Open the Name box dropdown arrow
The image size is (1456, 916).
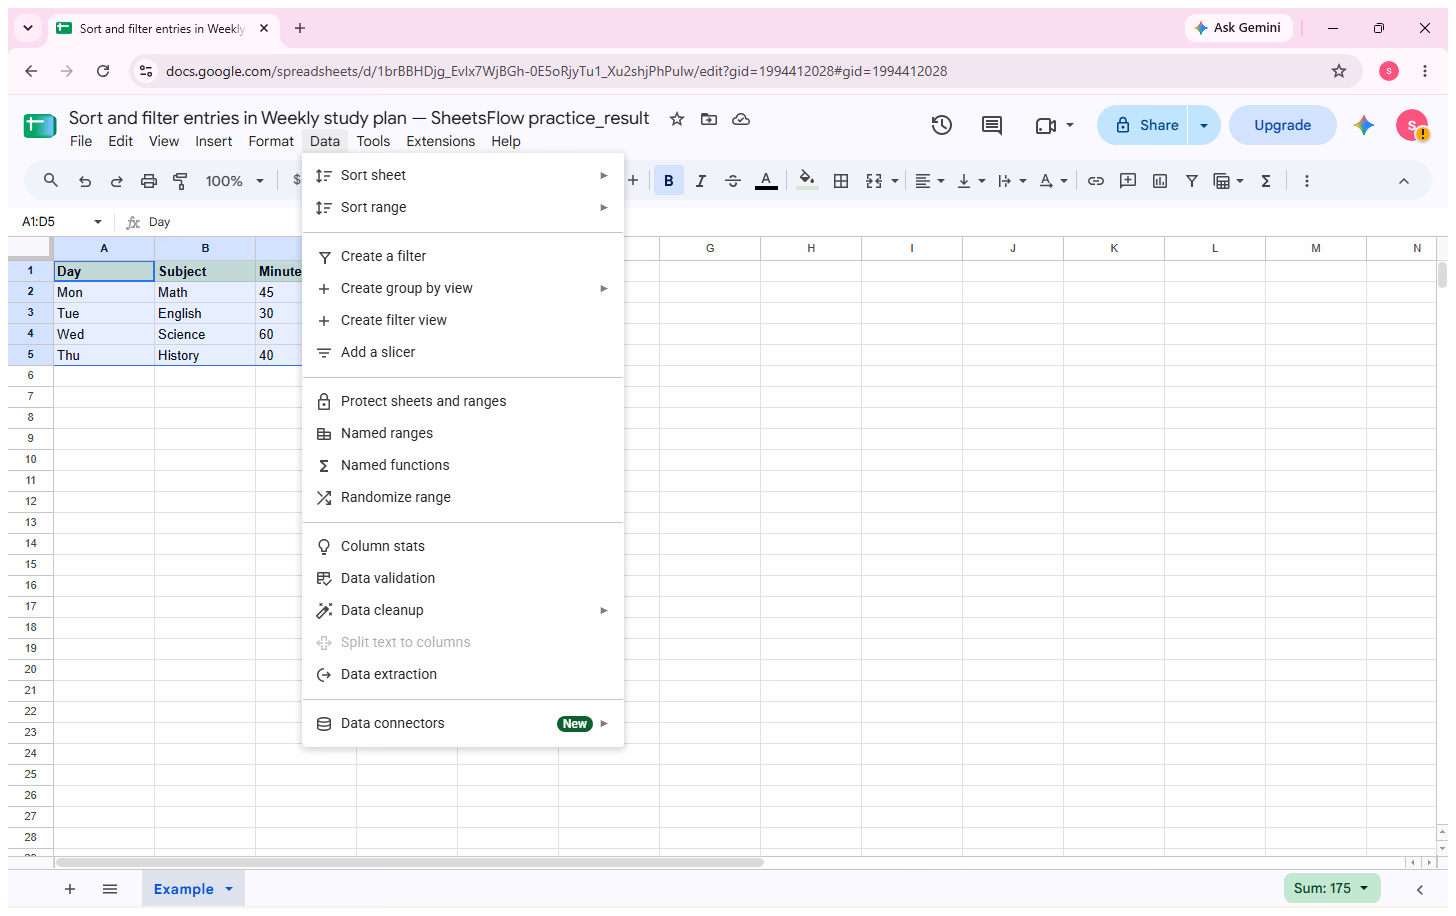point(98,222)
